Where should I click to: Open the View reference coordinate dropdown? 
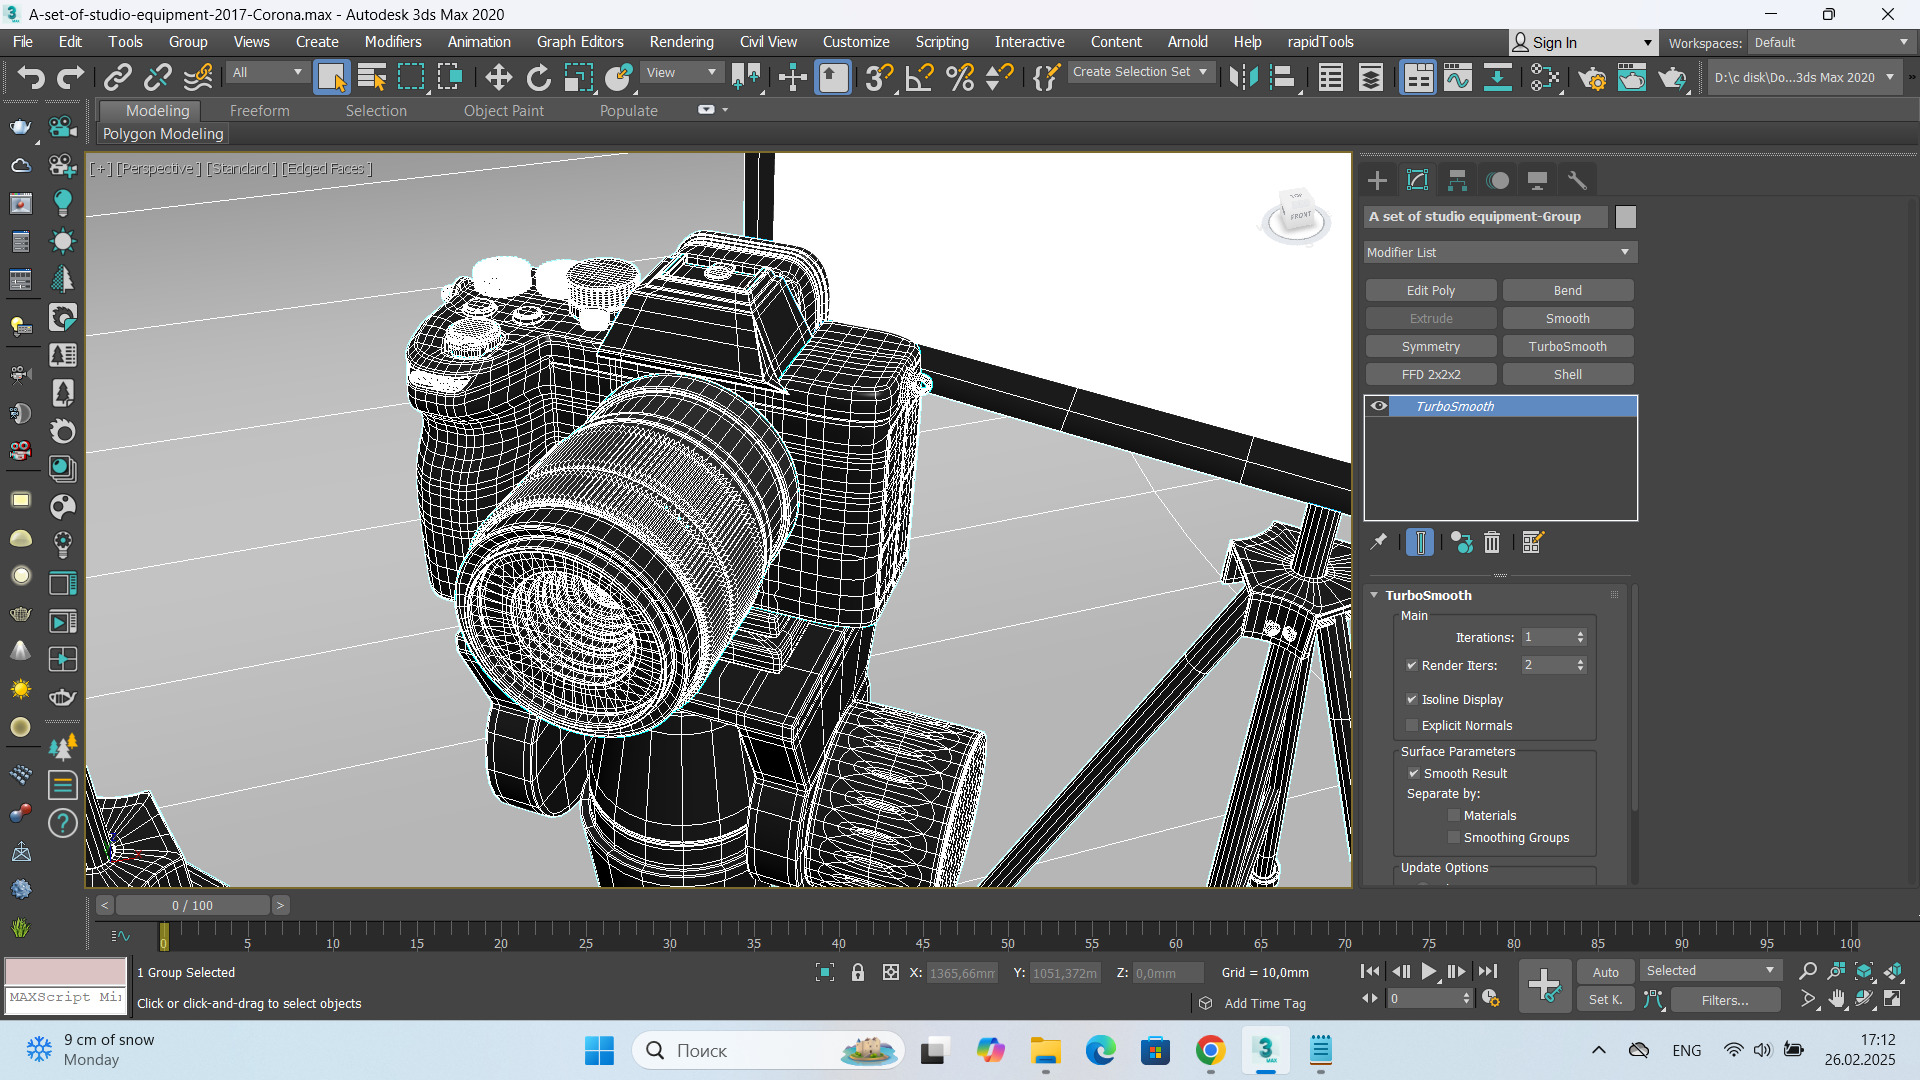point(681,72)
